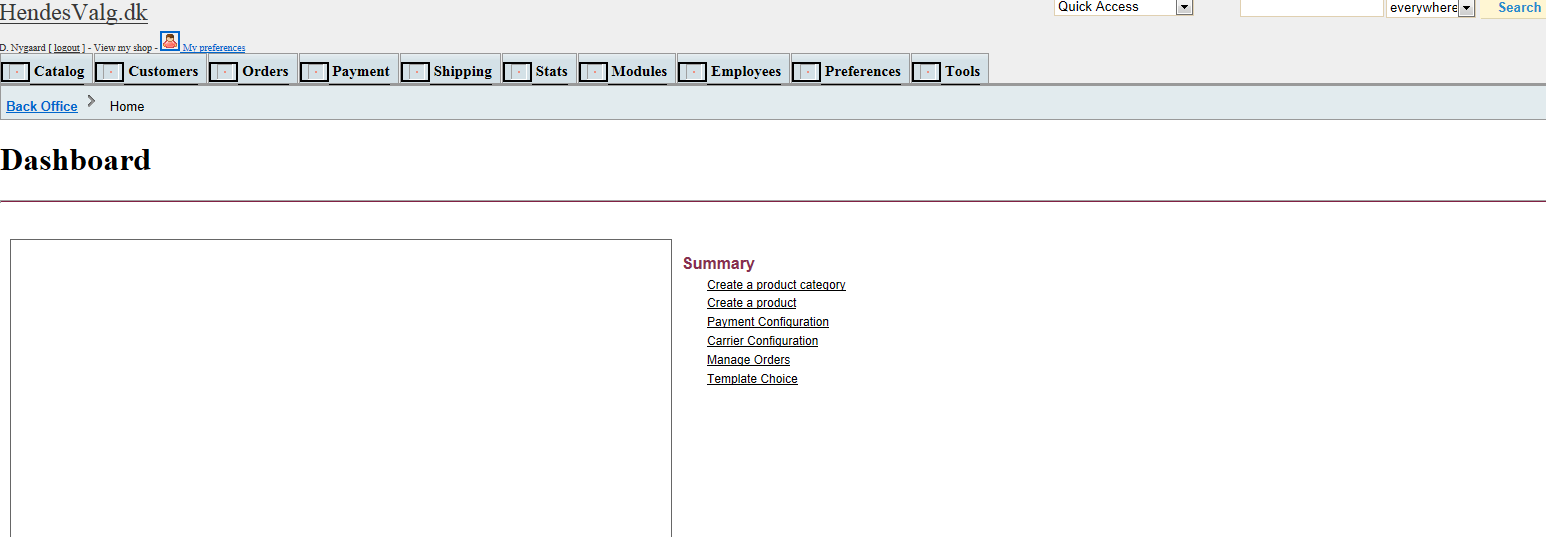Click the icon beside the Employees tab
This screenshot has width=1546, height=537.
pyautogui.click(x=692, y=72)
